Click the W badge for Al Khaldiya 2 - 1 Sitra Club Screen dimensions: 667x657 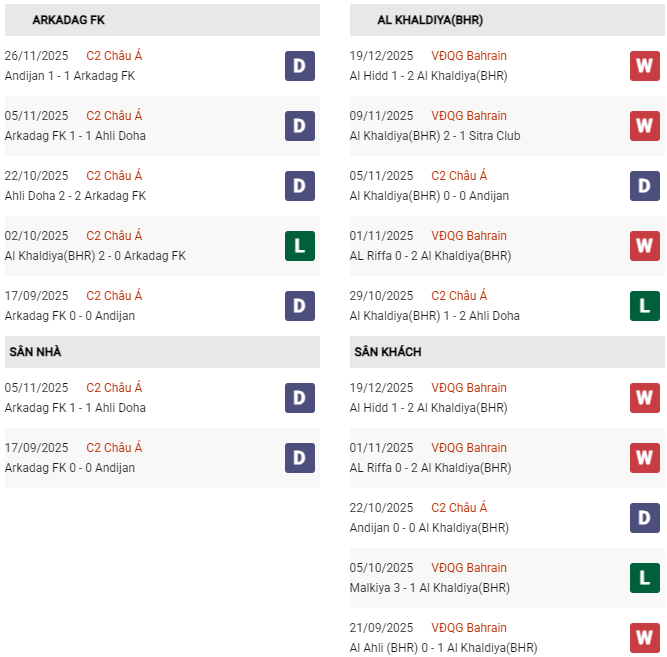click(644, 126)
